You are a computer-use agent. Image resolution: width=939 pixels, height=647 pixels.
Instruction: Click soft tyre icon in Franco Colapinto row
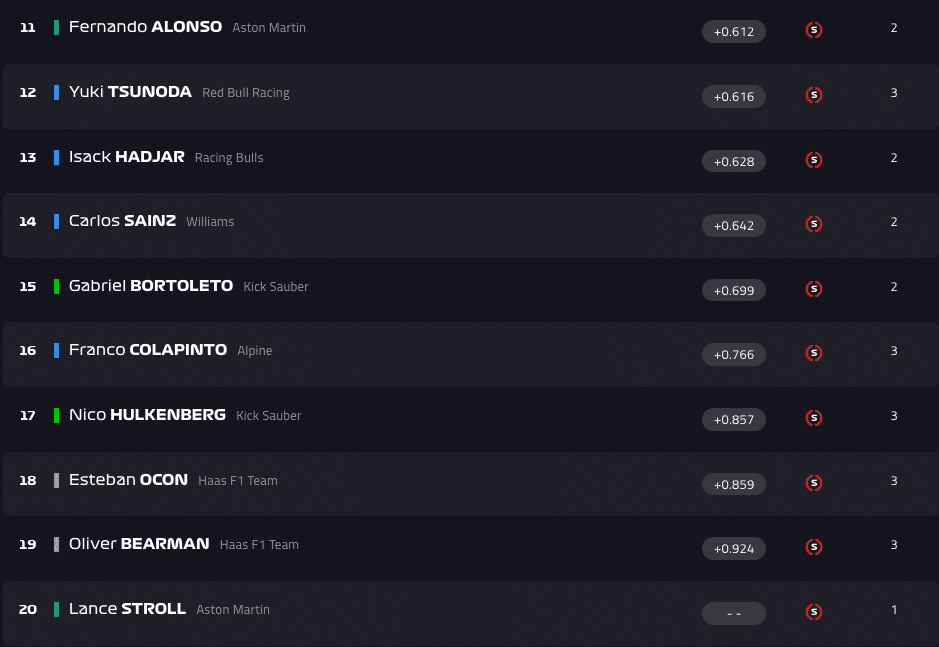[814, 353]
